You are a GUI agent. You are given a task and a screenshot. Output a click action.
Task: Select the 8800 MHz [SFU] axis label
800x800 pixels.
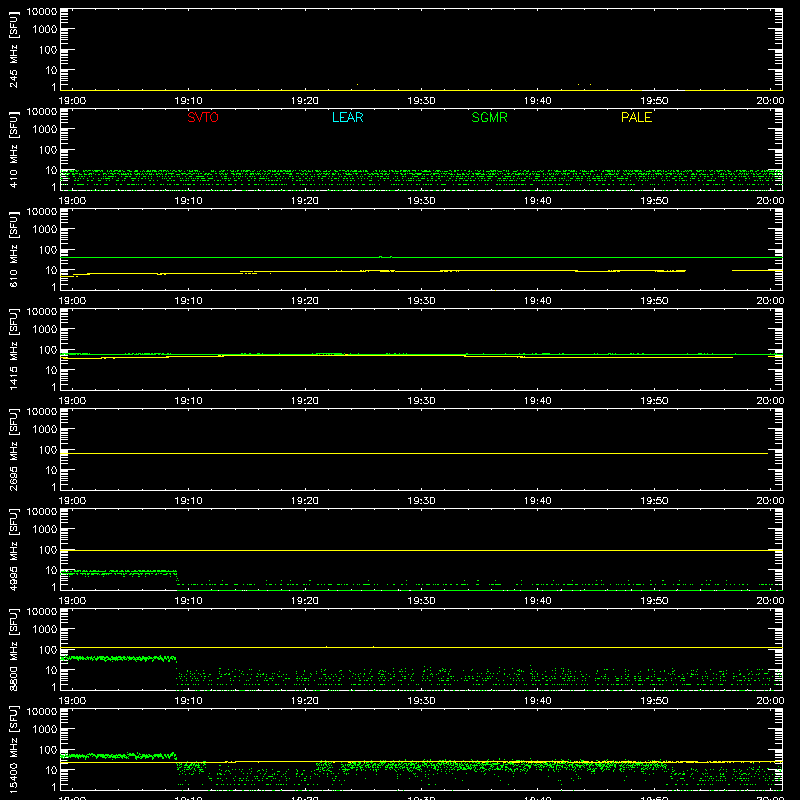click(14, 650)
